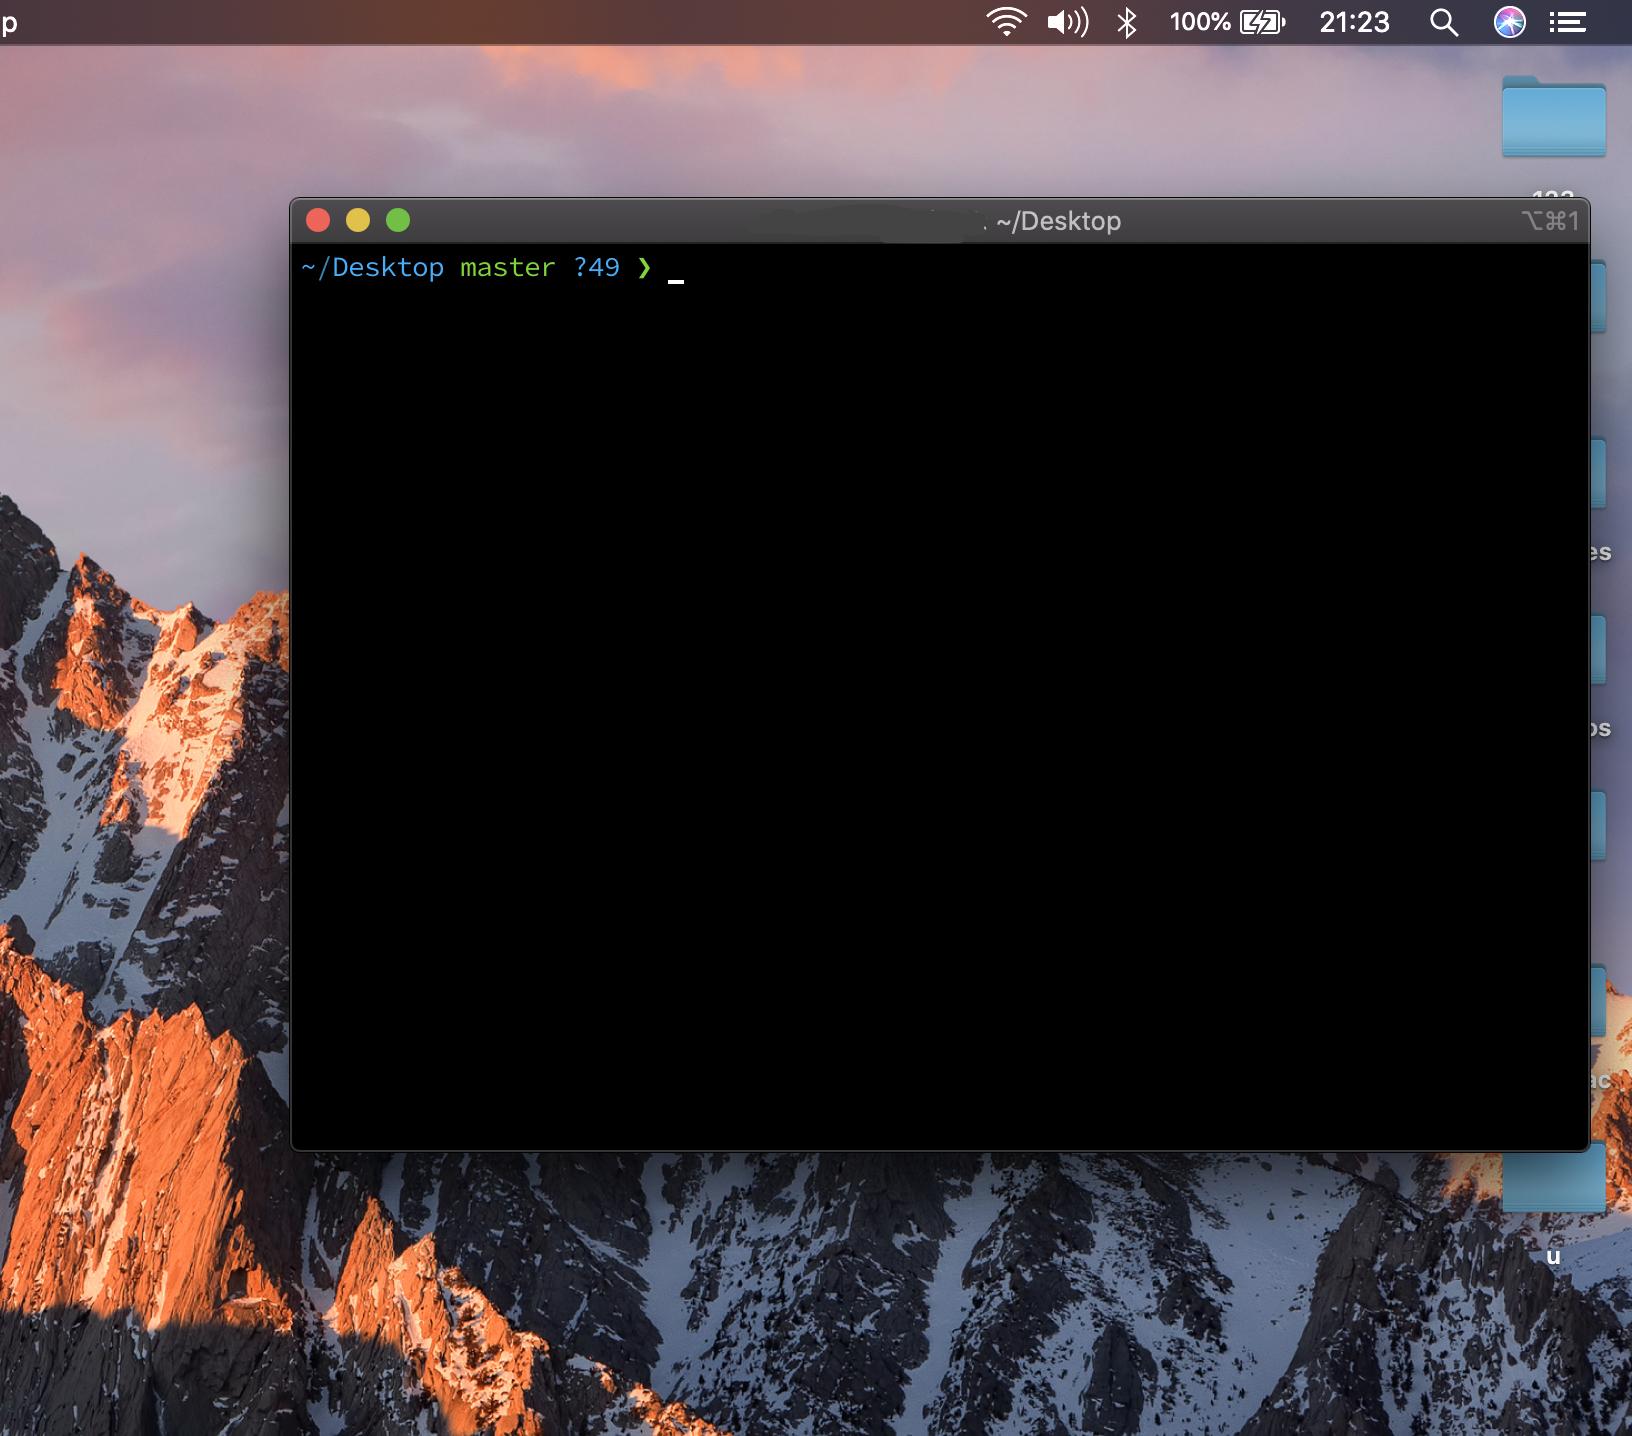Zoom the terminal with green button
The image size is (1632, 1436).
pyautogui.click(x=398, y=220)
